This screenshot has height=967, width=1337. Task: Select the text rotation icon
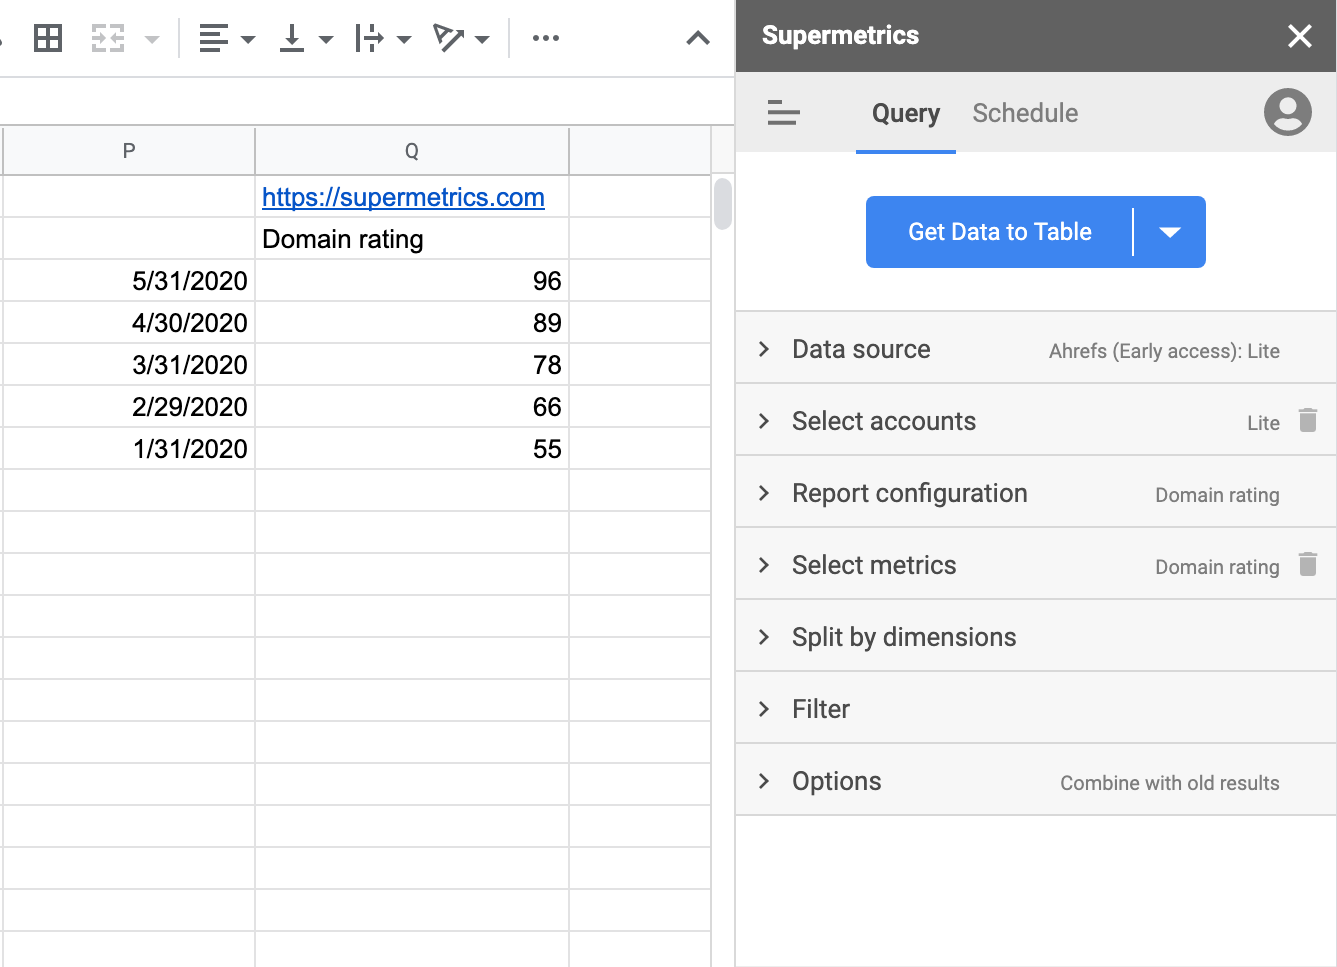pyautogui.click(x=448, y=39)
